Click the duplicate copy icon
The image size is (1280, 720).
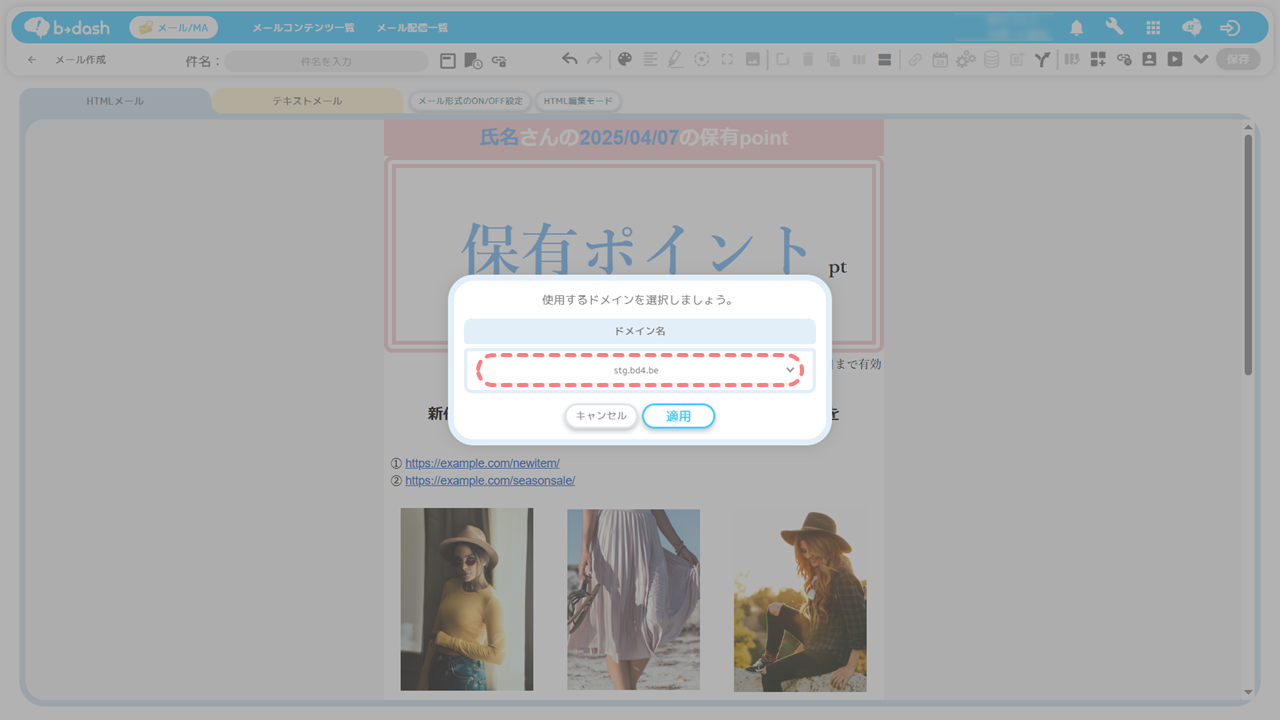[833, 60]
